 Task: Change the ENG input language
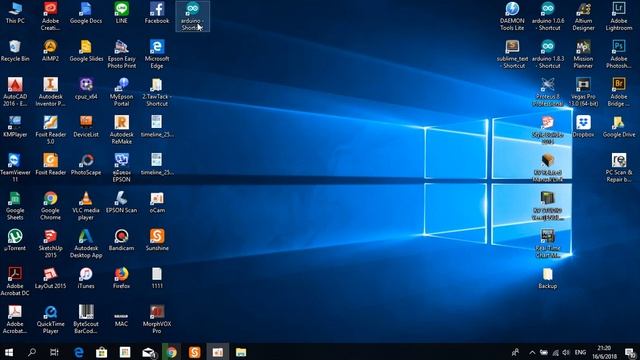(580, 352)
